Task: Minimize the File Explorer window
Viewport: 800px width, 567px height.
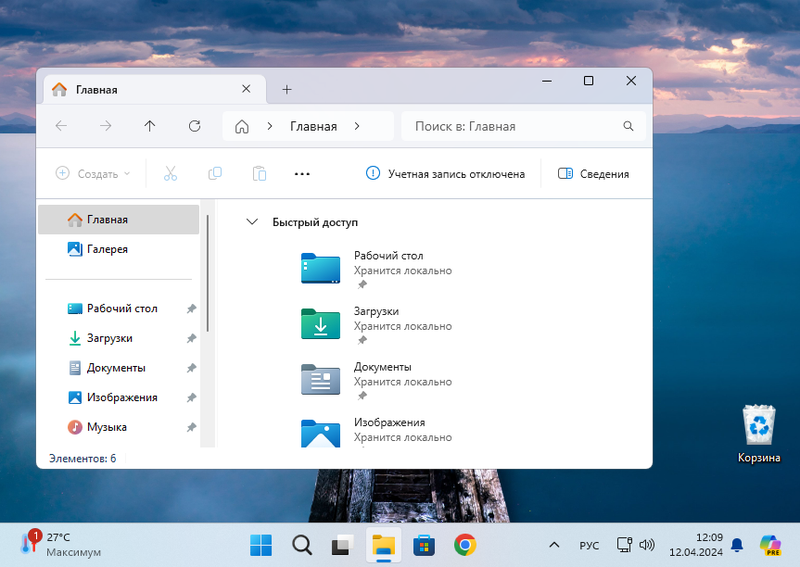Action: pyautogui.click(x=547, y=81)
